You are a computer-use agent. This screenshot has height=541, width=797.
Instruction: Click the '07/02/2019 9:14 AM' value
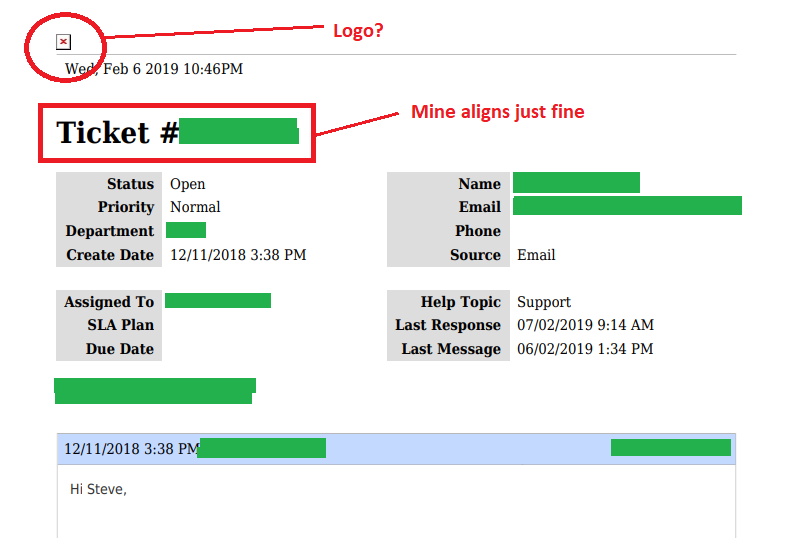pos(585,325)
